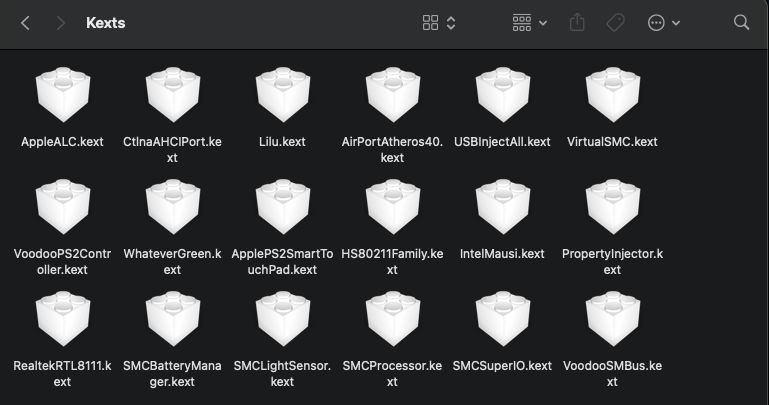Screen dimensions: 769x405
Task: Click the USBInjectAll.kext file name
Action: pos(502,142)
